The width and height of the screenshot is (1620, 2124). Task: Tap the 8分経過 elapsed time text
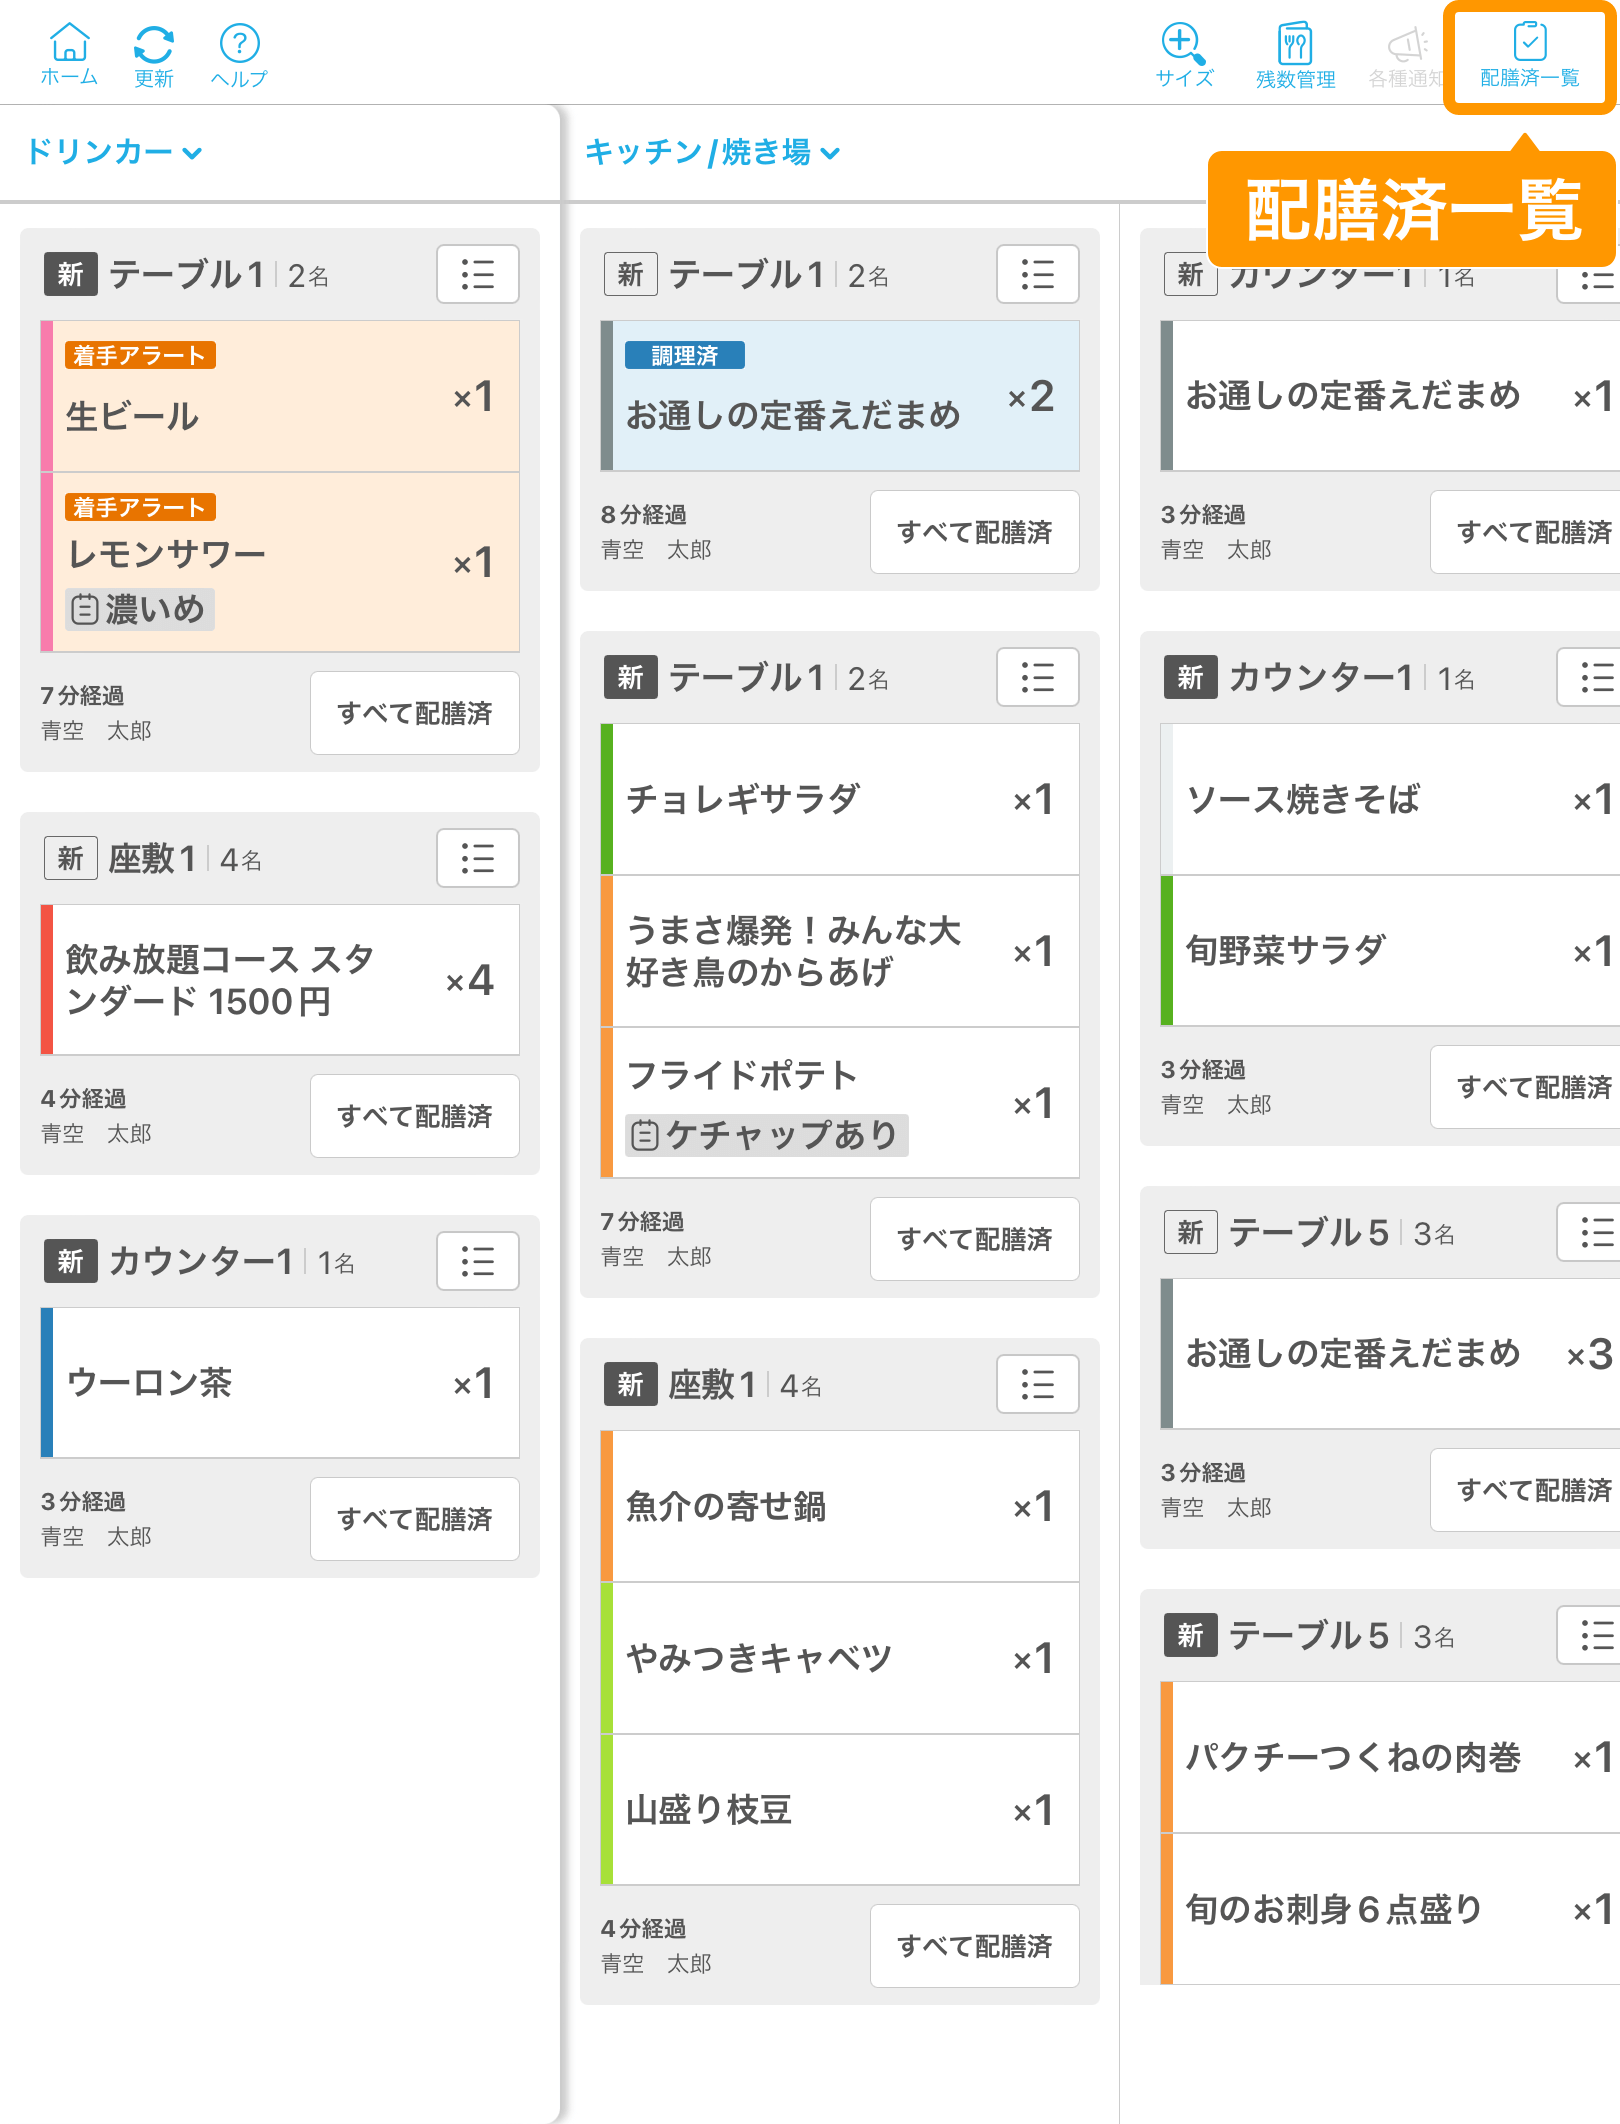coord(644,514)
